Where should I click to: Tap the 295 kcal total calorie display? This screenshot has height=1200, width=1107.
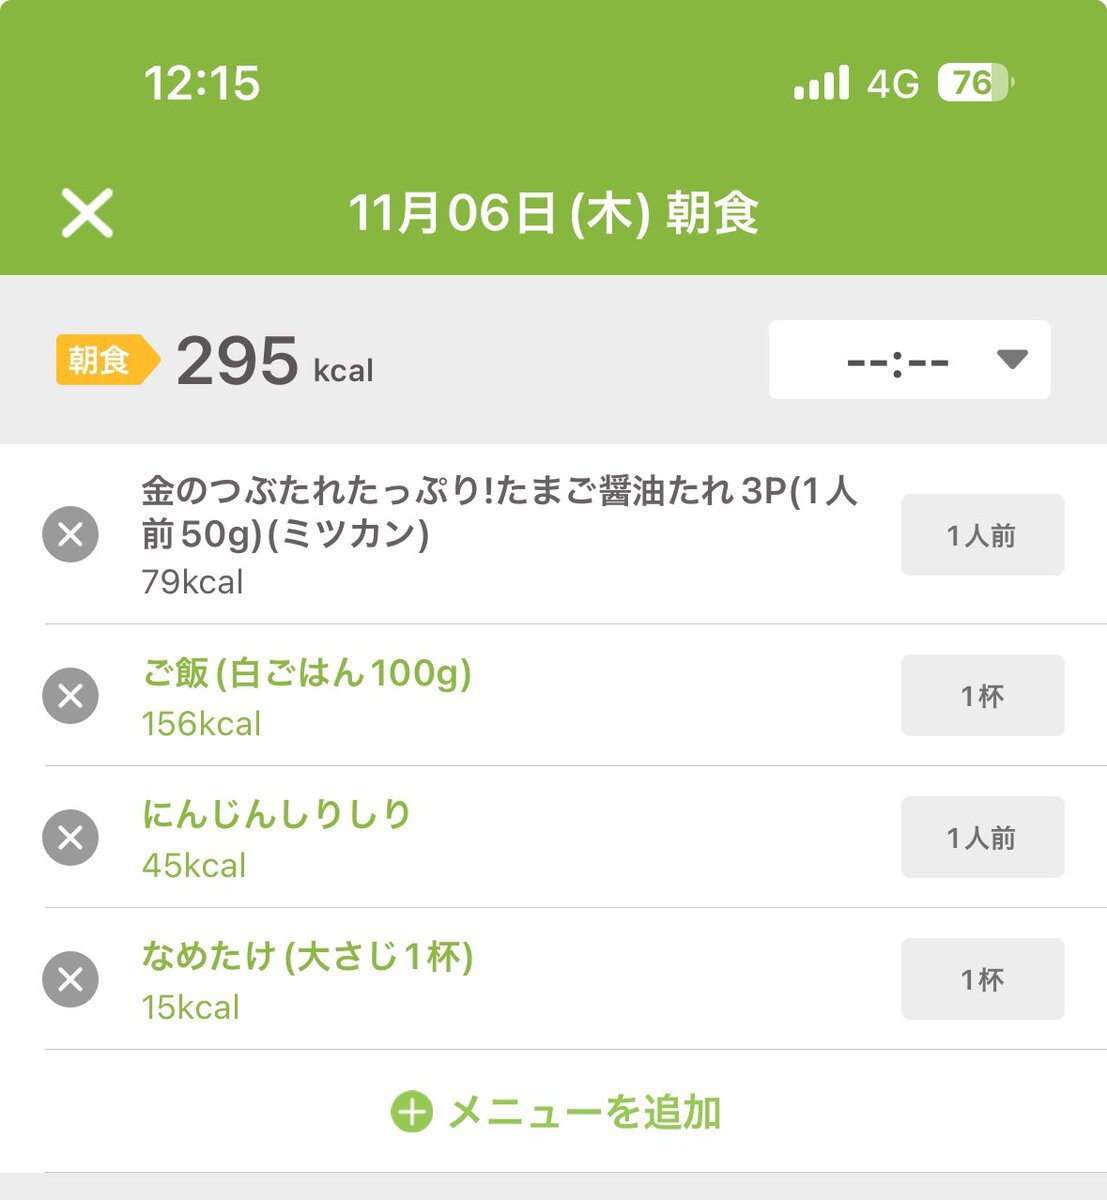click(x=275, y=361)
